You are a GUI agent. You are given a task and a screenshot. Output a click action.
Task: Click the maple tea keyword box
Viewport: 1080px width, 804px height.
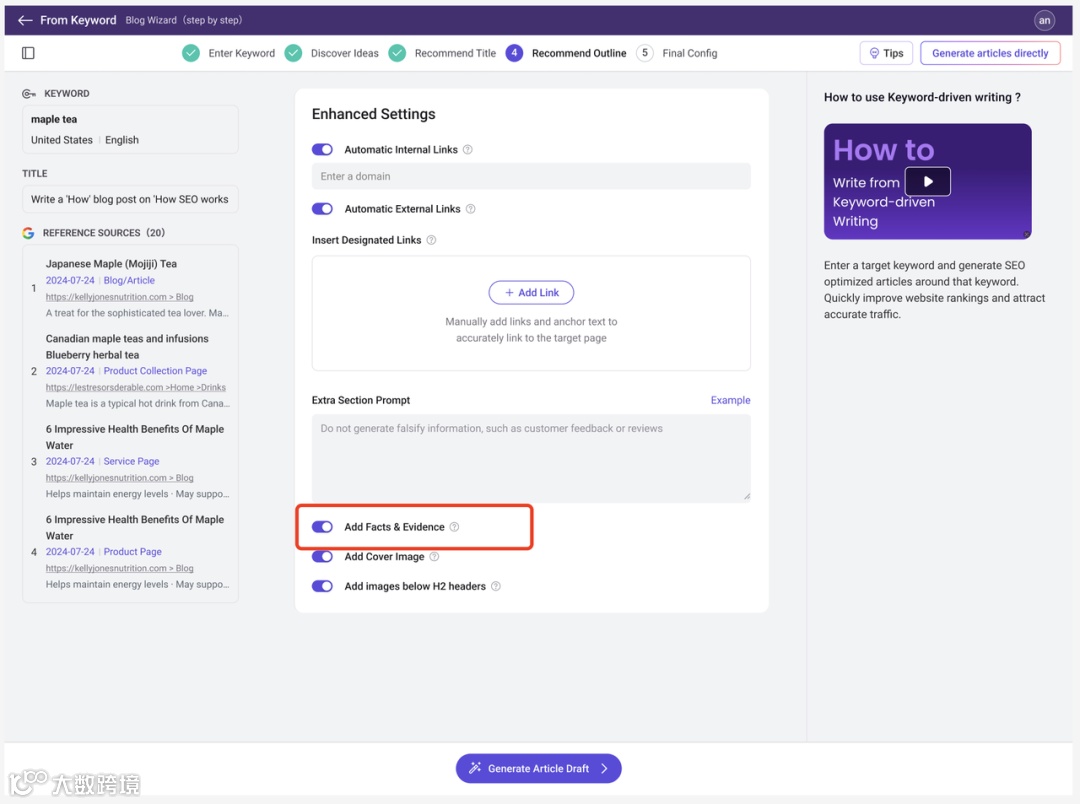coord(130,130)
